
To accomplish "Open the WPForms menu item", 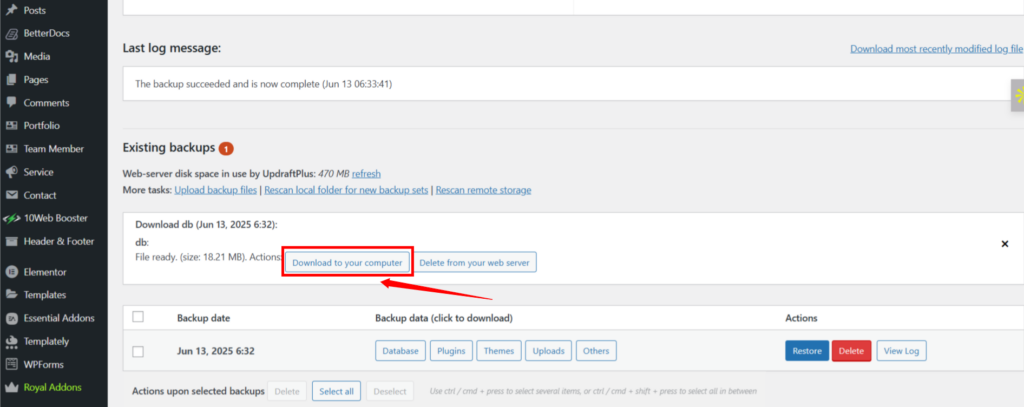I will [44, 365].
